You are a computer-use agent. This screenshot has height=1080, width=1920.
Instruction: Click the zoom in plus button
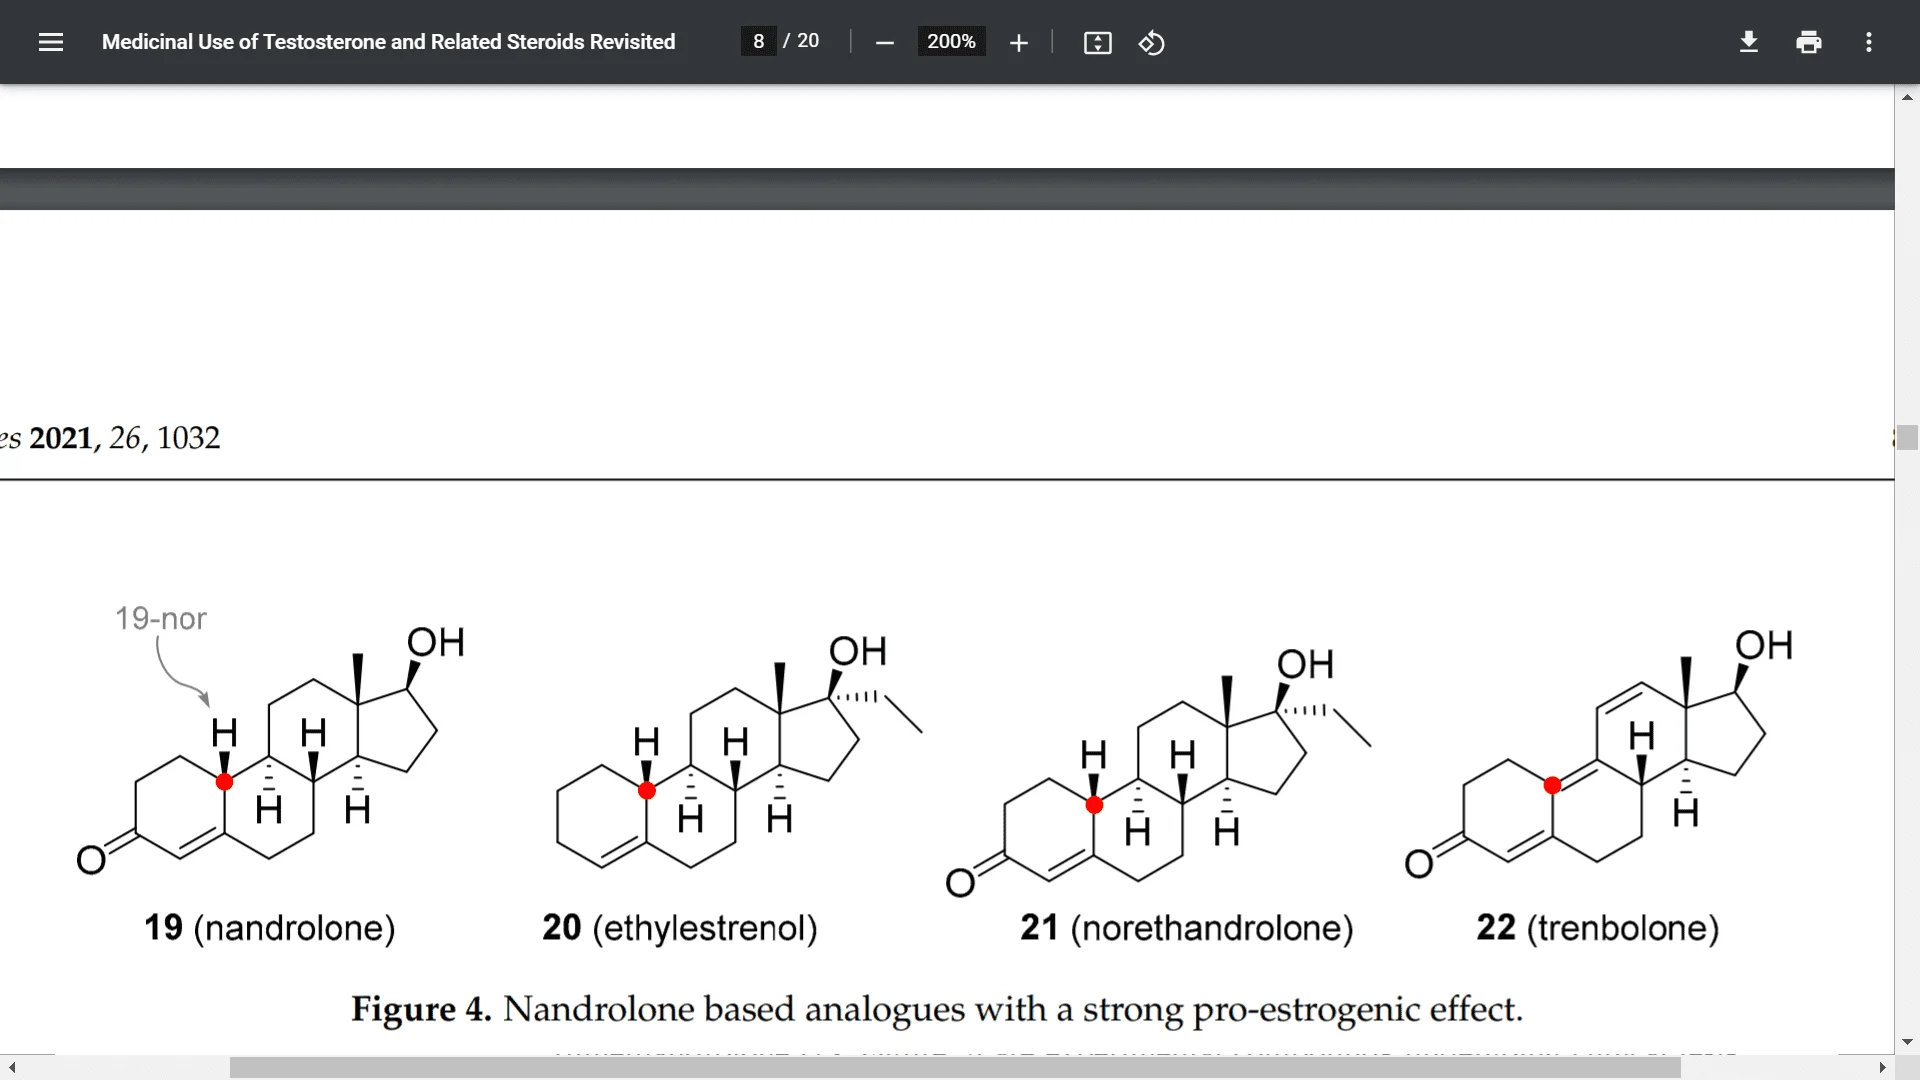(1018, 43)
